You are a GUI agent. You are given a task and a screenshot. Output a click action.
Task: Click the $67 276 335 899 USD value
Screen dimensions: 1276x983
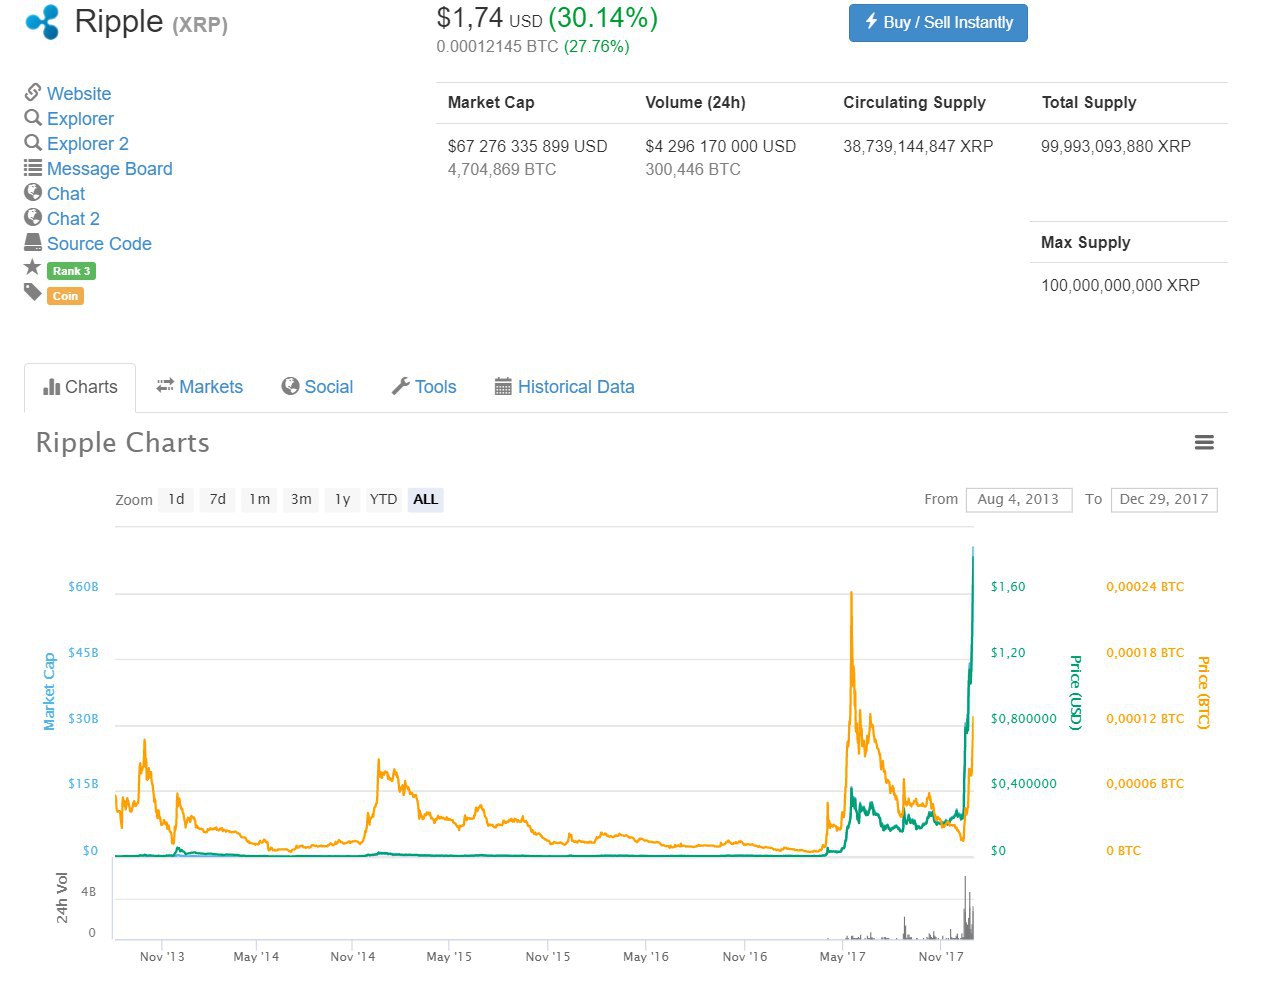[528, 146]
